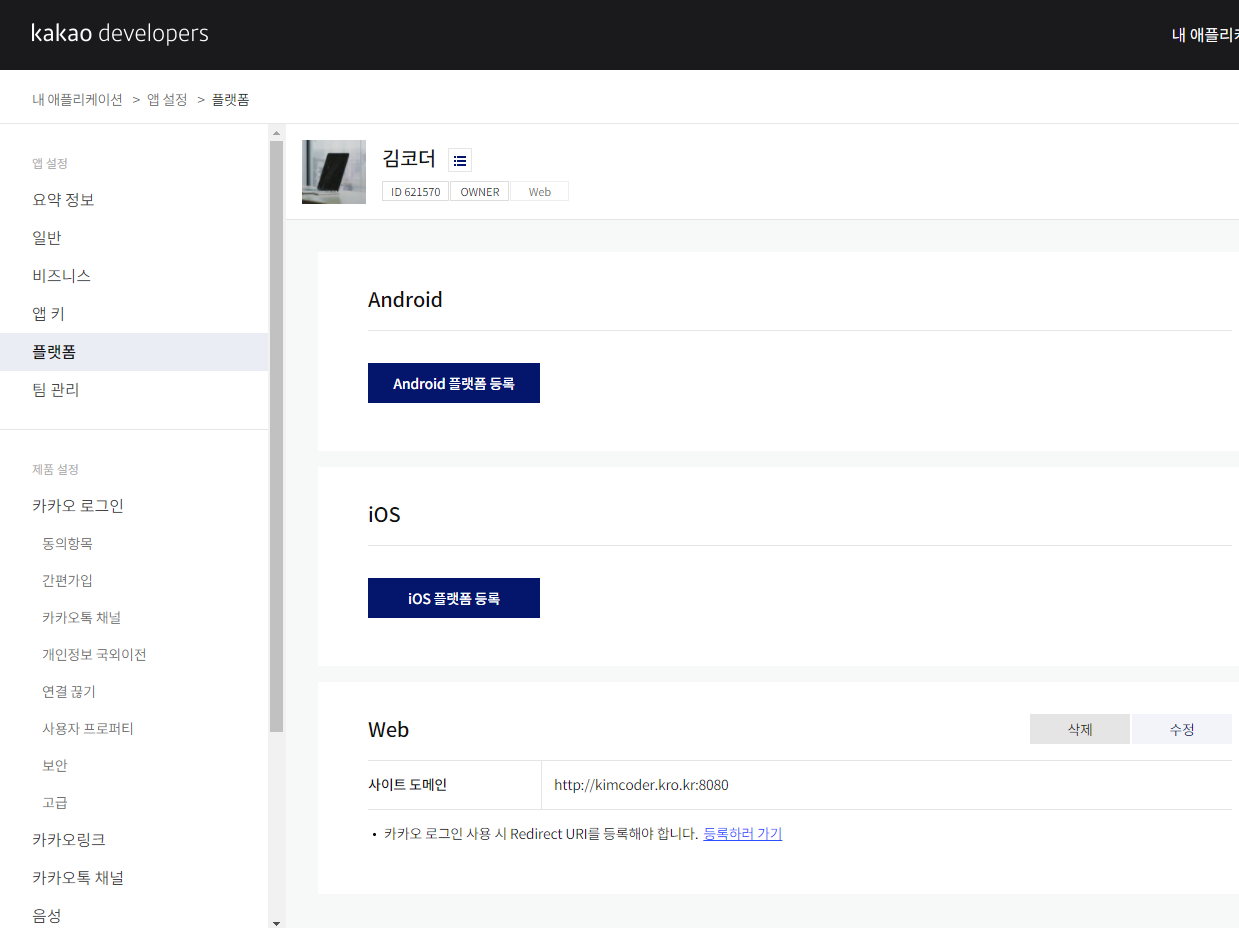Image resolution: width=1239 pixels, height=928 pixels.
Task: Click the ID 621570 tag
Action: [415, 191]
